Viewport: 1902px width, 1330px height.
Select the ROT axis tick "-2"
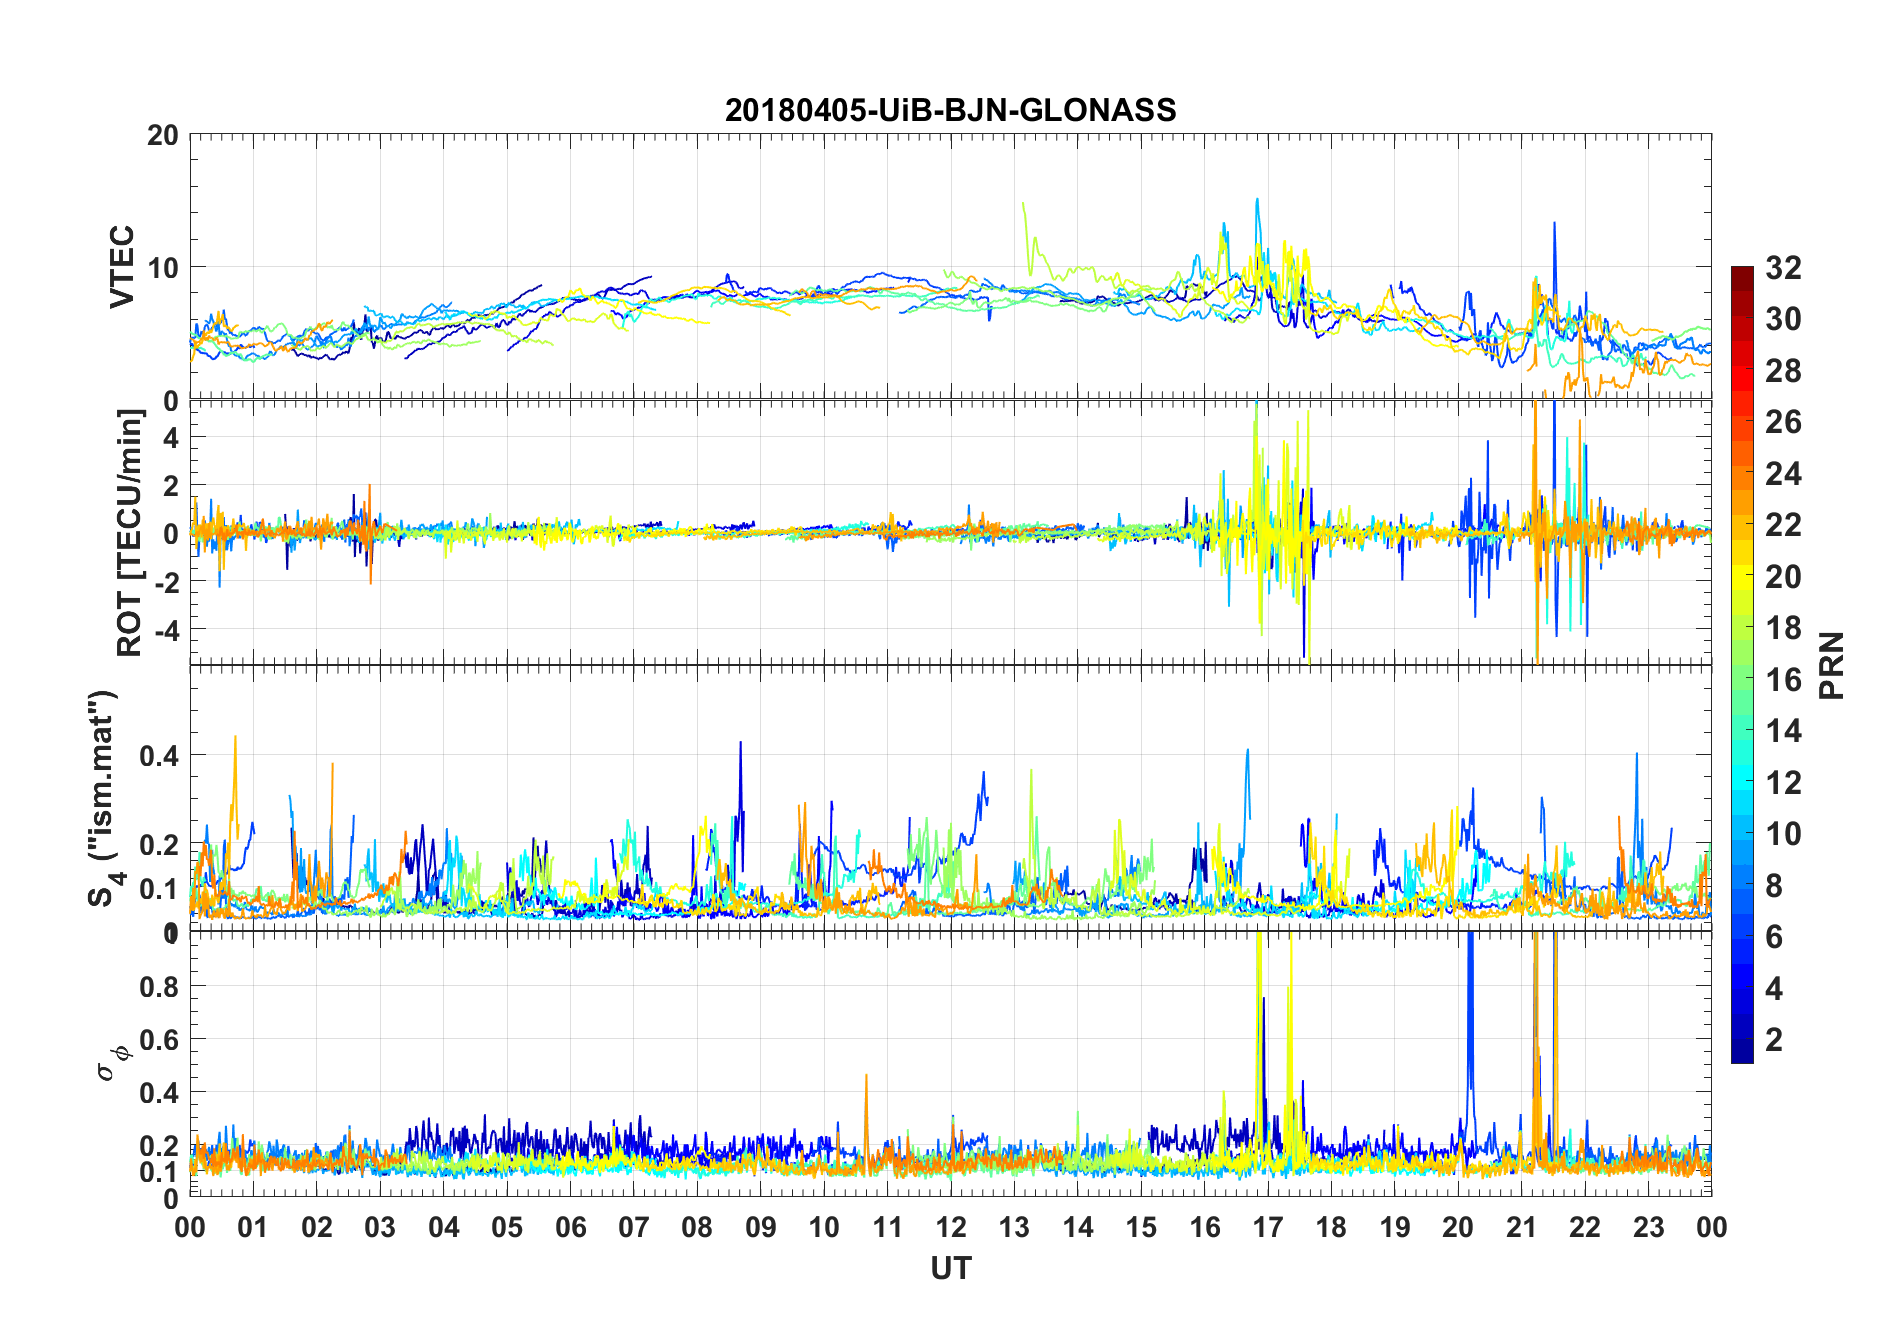(x=166, y=582)
